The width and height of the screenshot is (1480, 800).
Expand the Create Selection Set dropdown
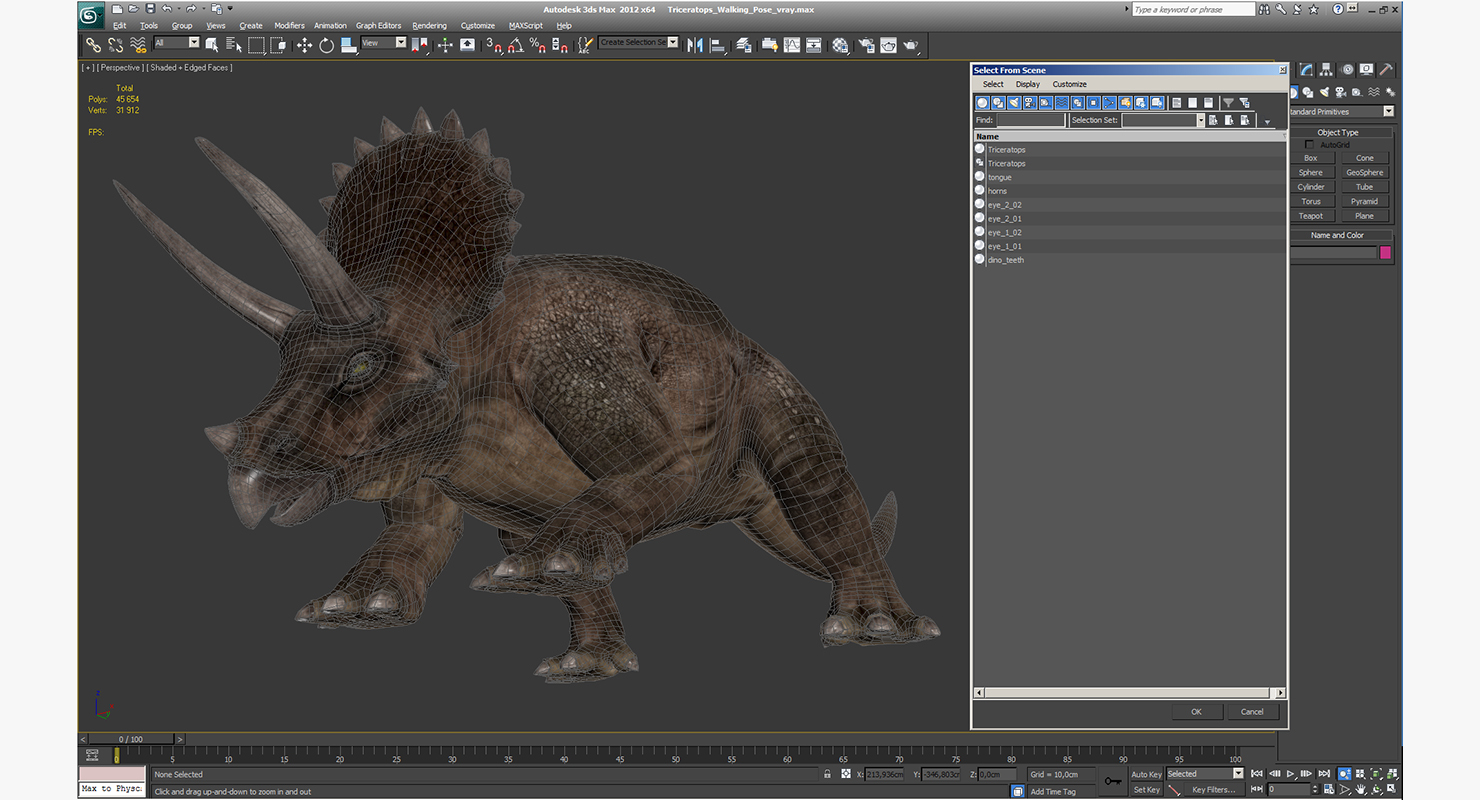(672, 42)
